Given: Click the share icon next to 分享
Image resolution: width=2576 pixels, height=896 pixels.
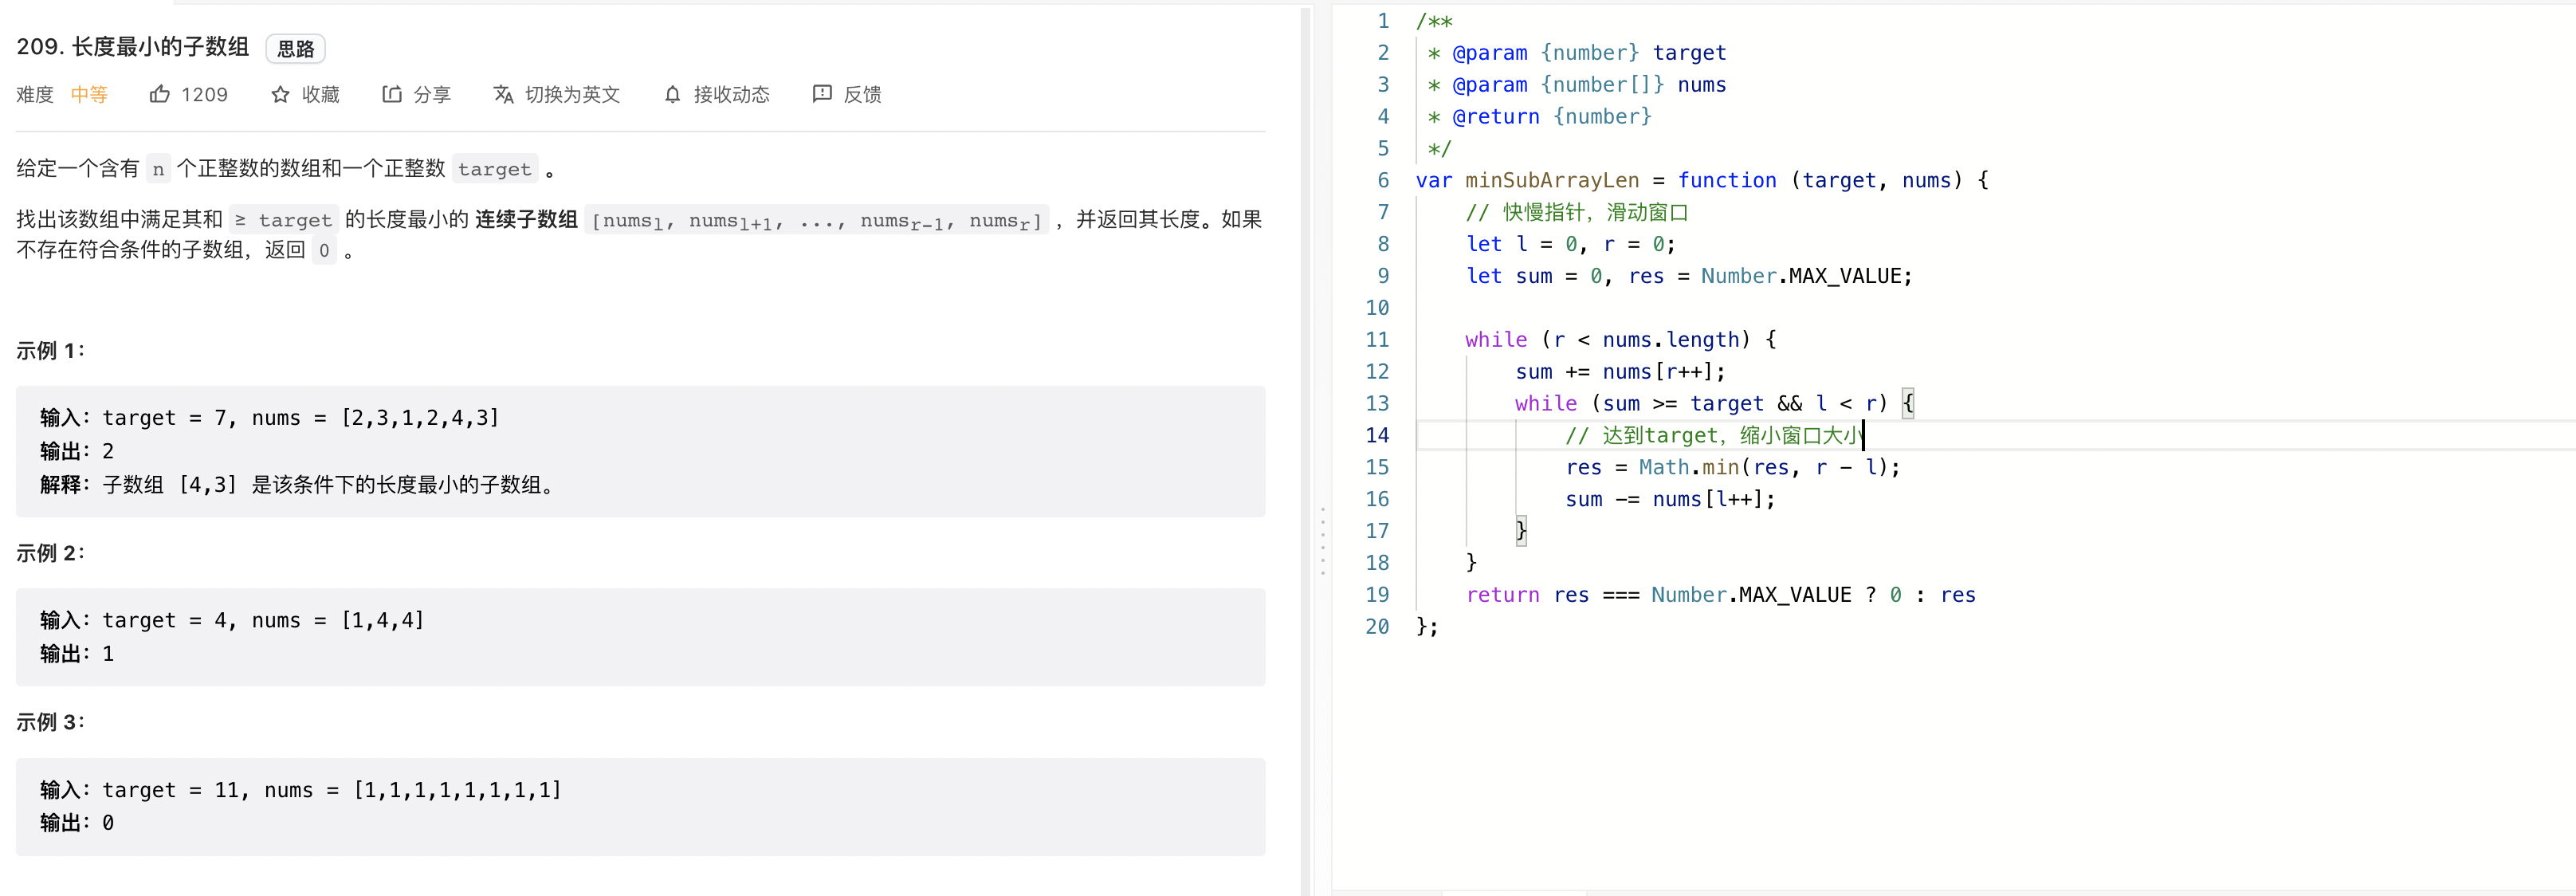Looking at the screenshot, I should click(x=392, y=94).
